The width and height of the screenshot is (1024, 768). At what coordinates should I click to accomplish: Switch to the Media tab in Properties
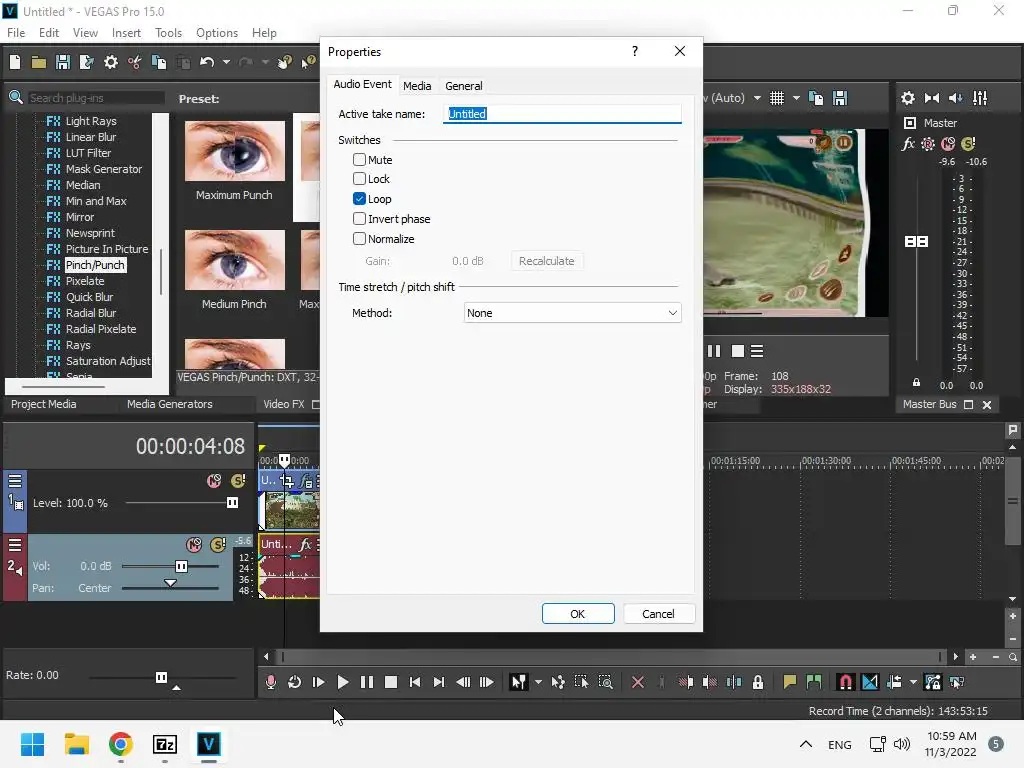[x=417, y=86]
